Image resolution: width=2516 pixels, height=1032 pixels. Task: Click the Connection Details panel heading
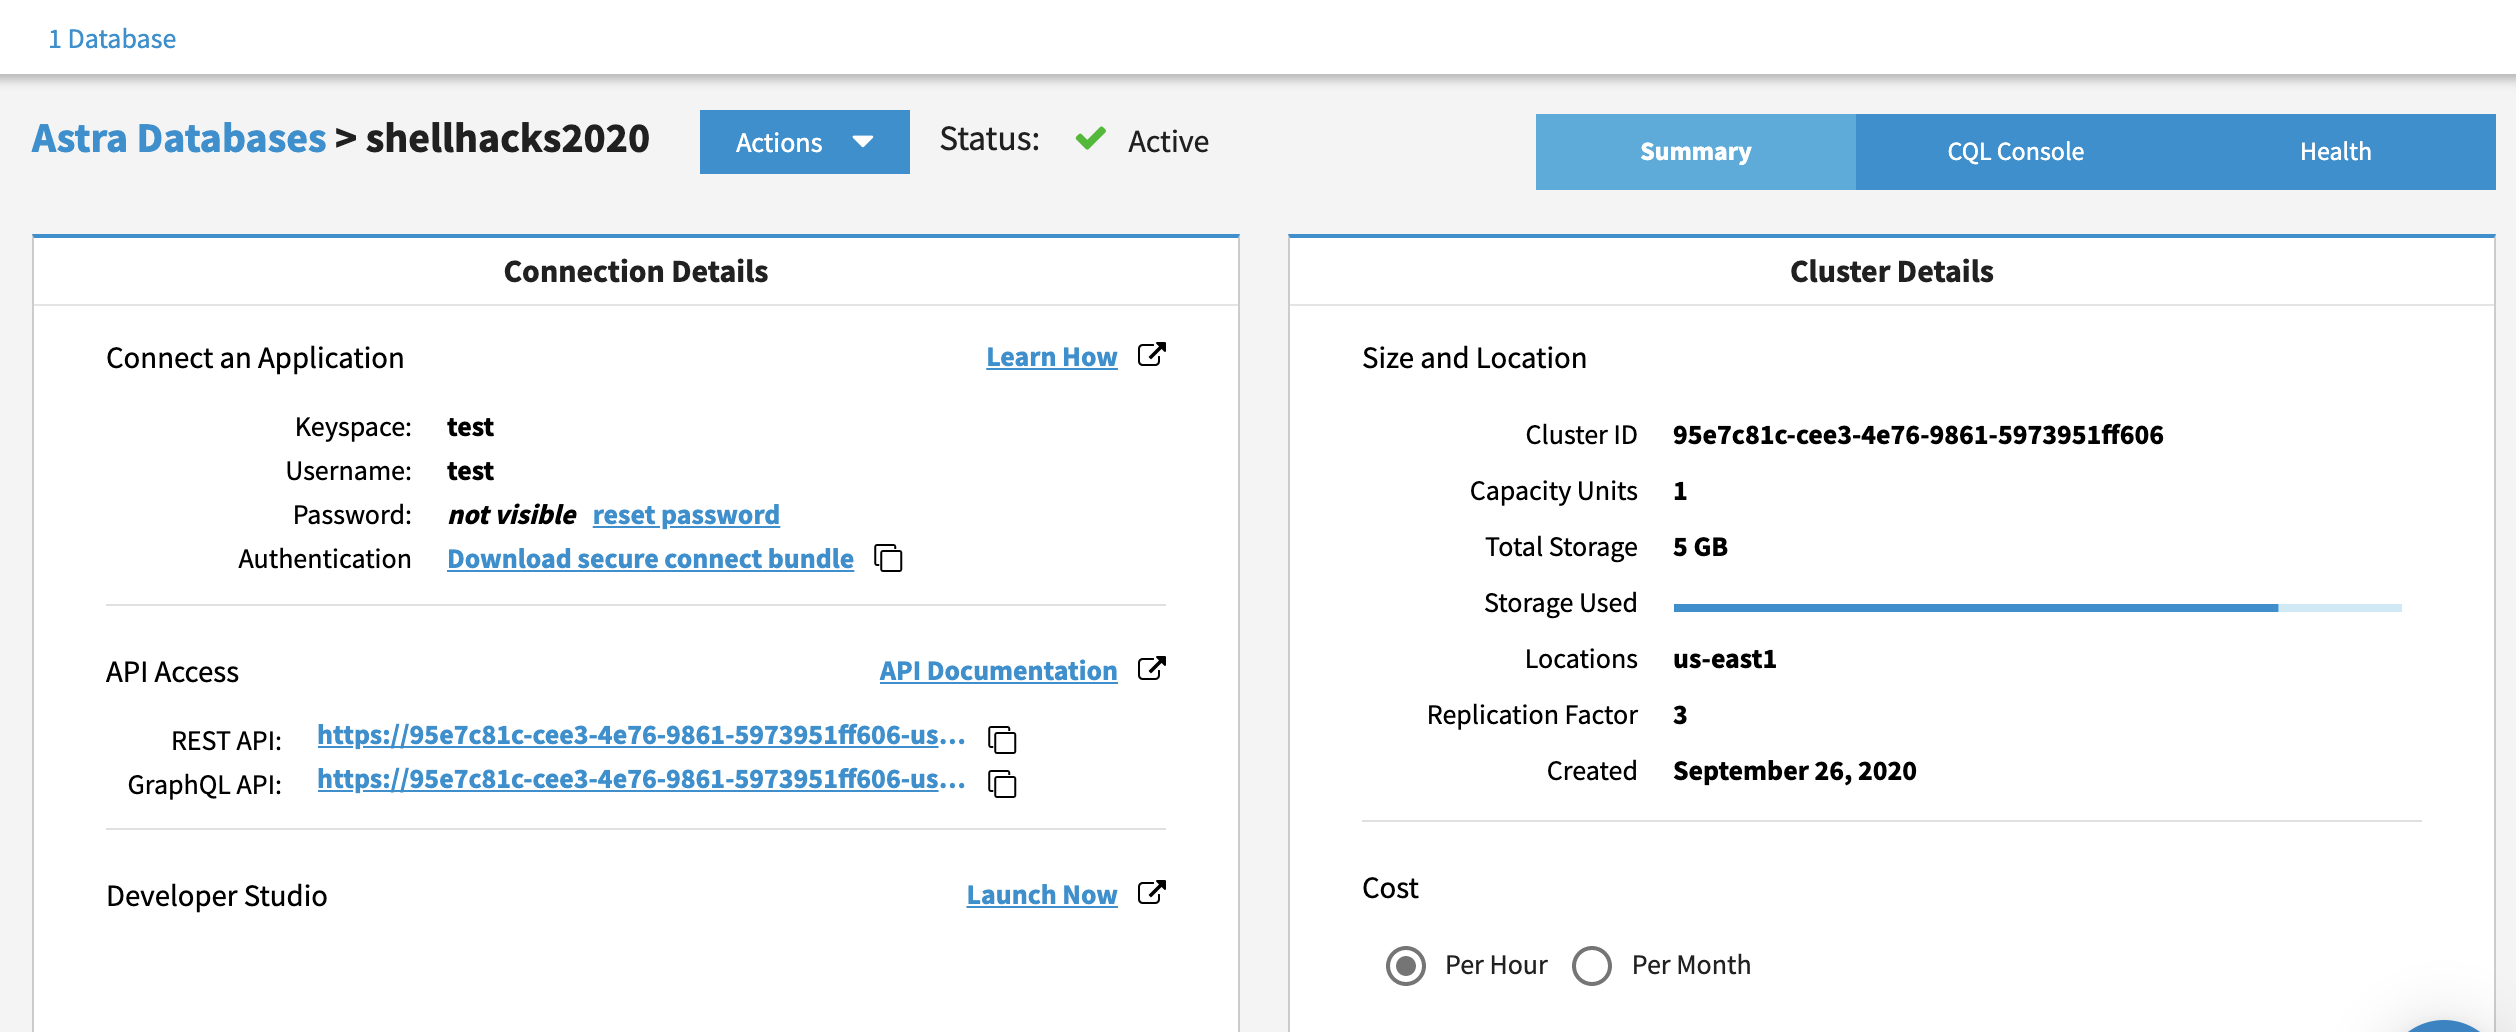click(x=636, y=272)
